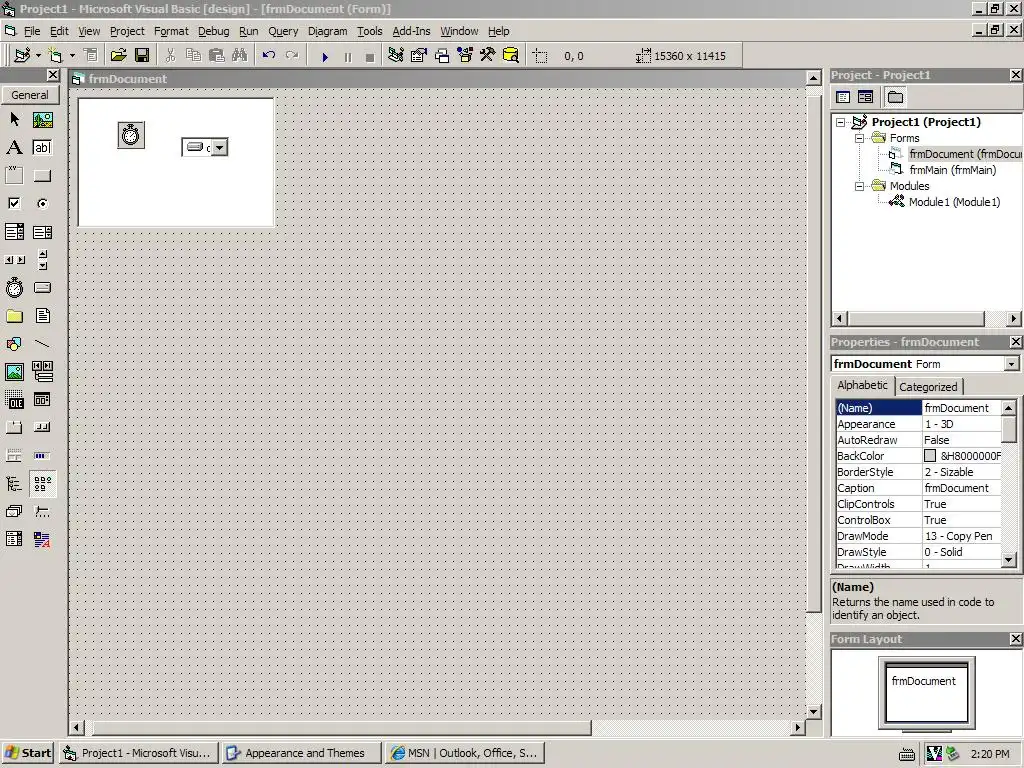Select the DirListBox folder tool
Image resolution: width=1024 pixels, height=768 pixels.
14,316
